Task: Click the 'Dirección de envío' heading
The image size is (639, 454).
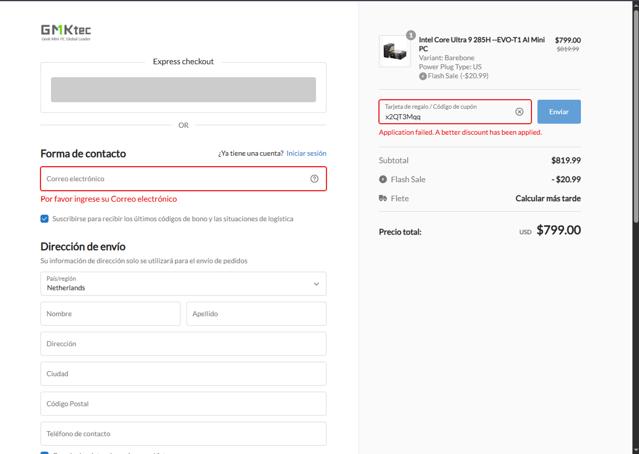Action: (83, 247)
